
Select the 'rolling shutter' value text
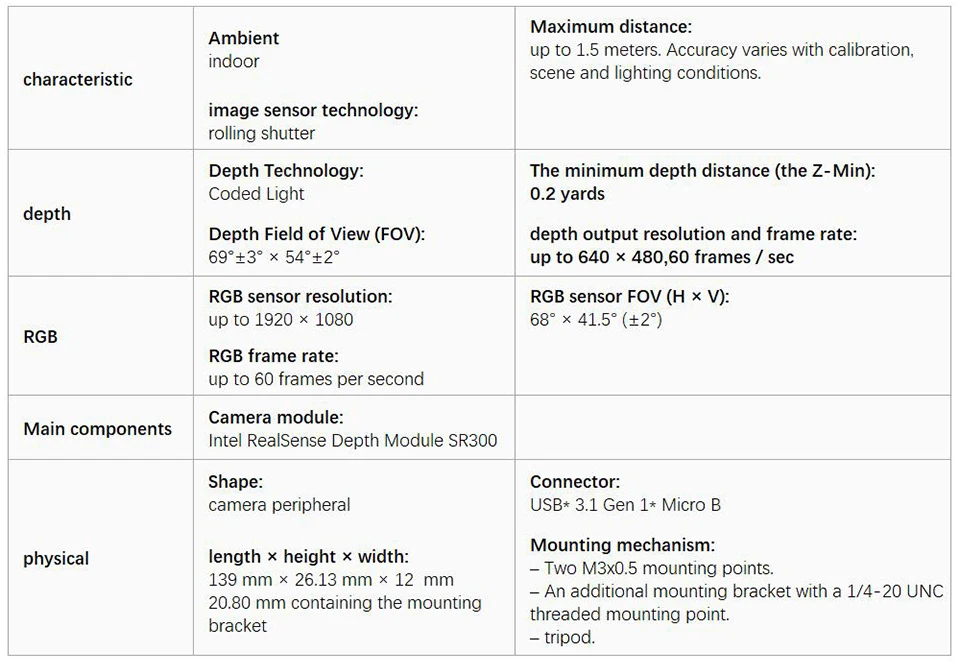[262, 133]
